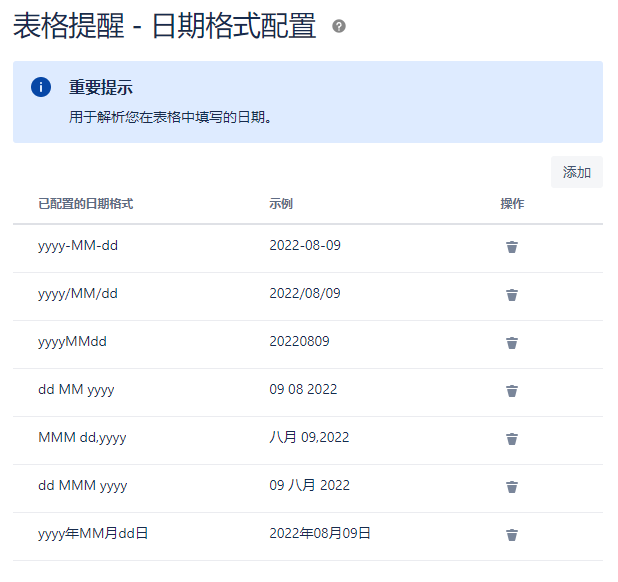Screen dimensions: 618x582
Task: Click the 操作 column header
Action: pyautogui.click(x=512, y=204)
